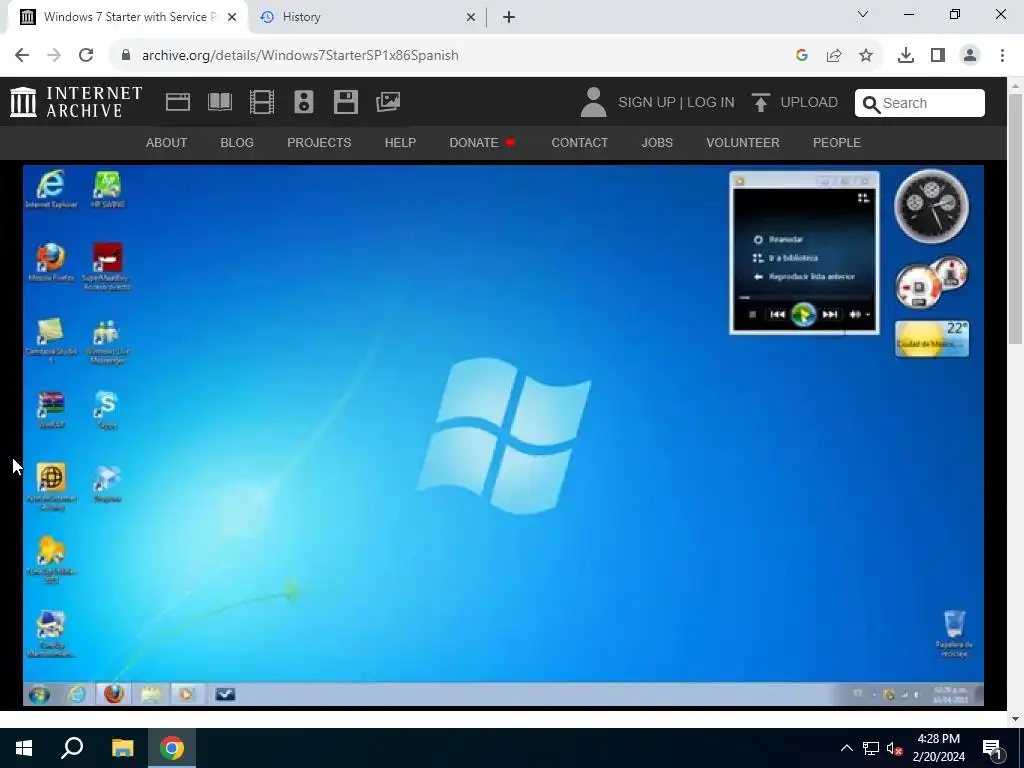Open the taskbar clock and date
Image resolution: width=1024 pixels, height=768 pixels.
tap(938, 748)
